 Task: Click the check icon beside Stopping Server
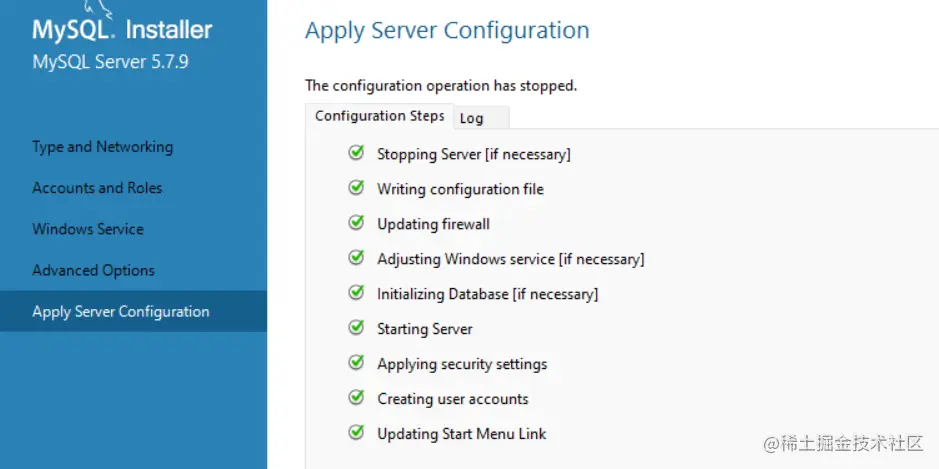pos(356,153)
